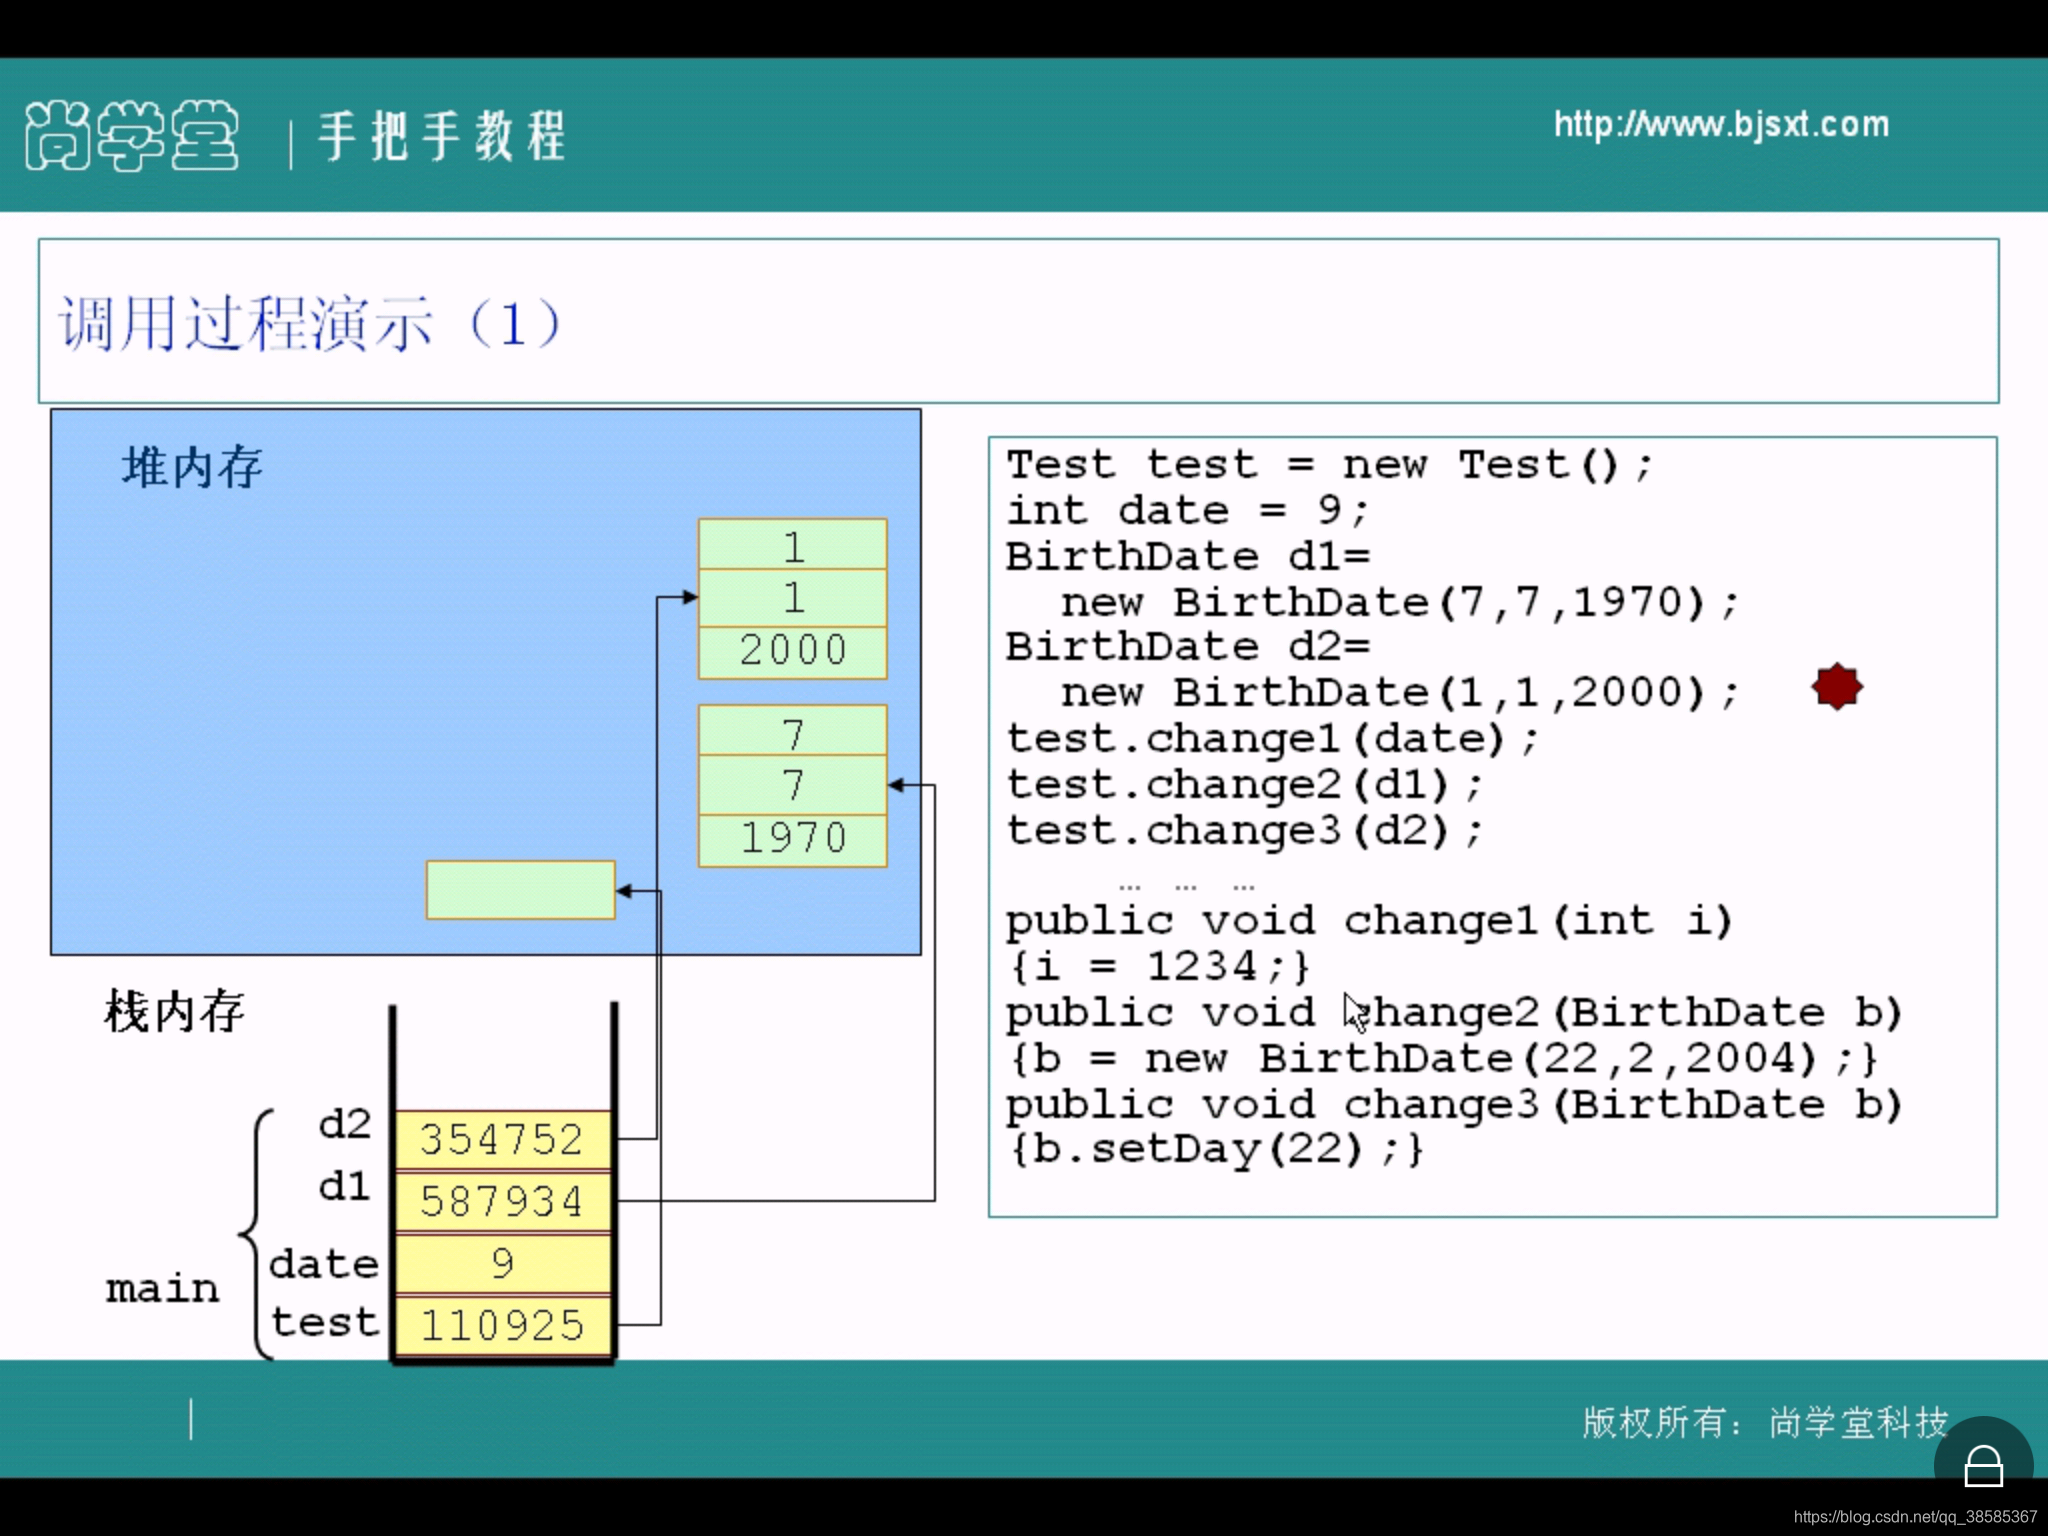Click the 调用过程演示 (1) slide title
The image size is (2048, 1536).
(310, 323)
